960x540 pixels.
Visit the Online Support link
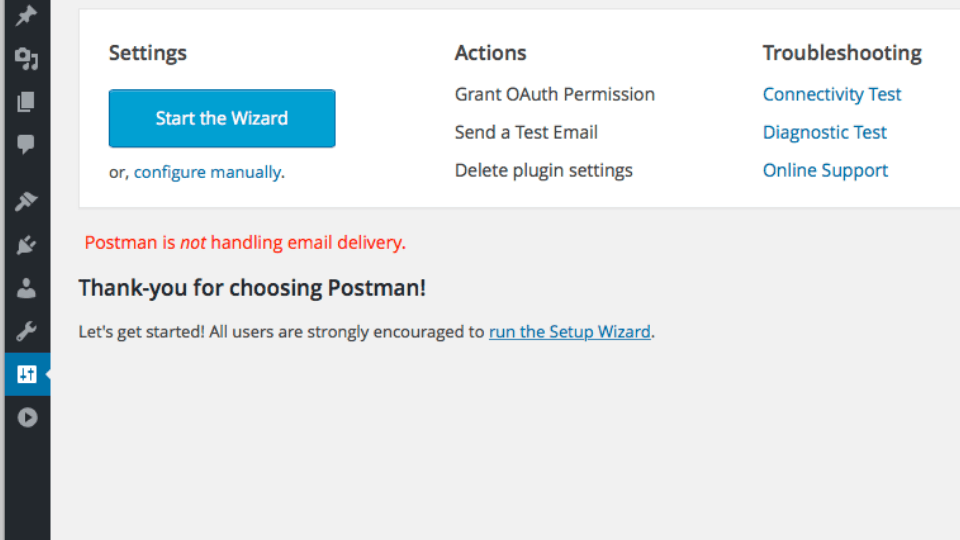pyautogui.click(x=825, y=170)
